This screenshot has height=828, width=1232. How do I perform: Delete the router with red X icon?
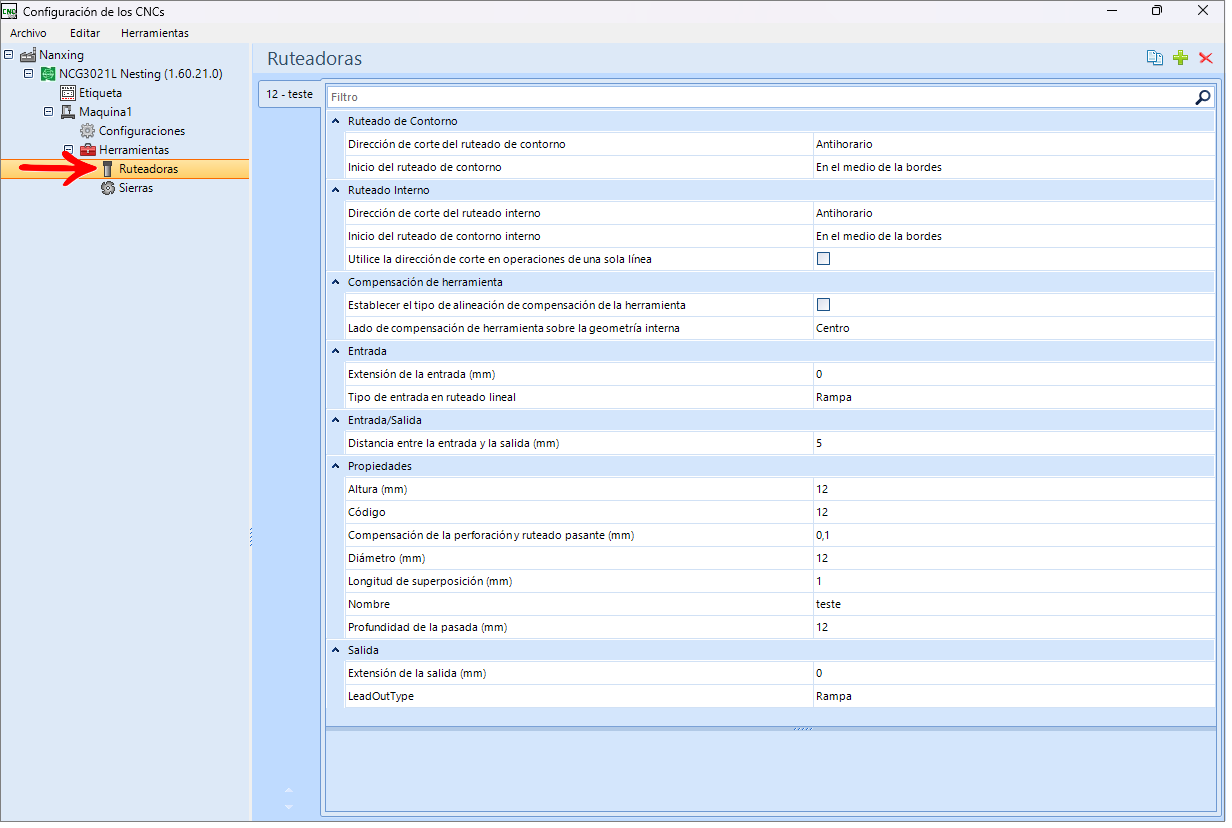coord(1205,58)
